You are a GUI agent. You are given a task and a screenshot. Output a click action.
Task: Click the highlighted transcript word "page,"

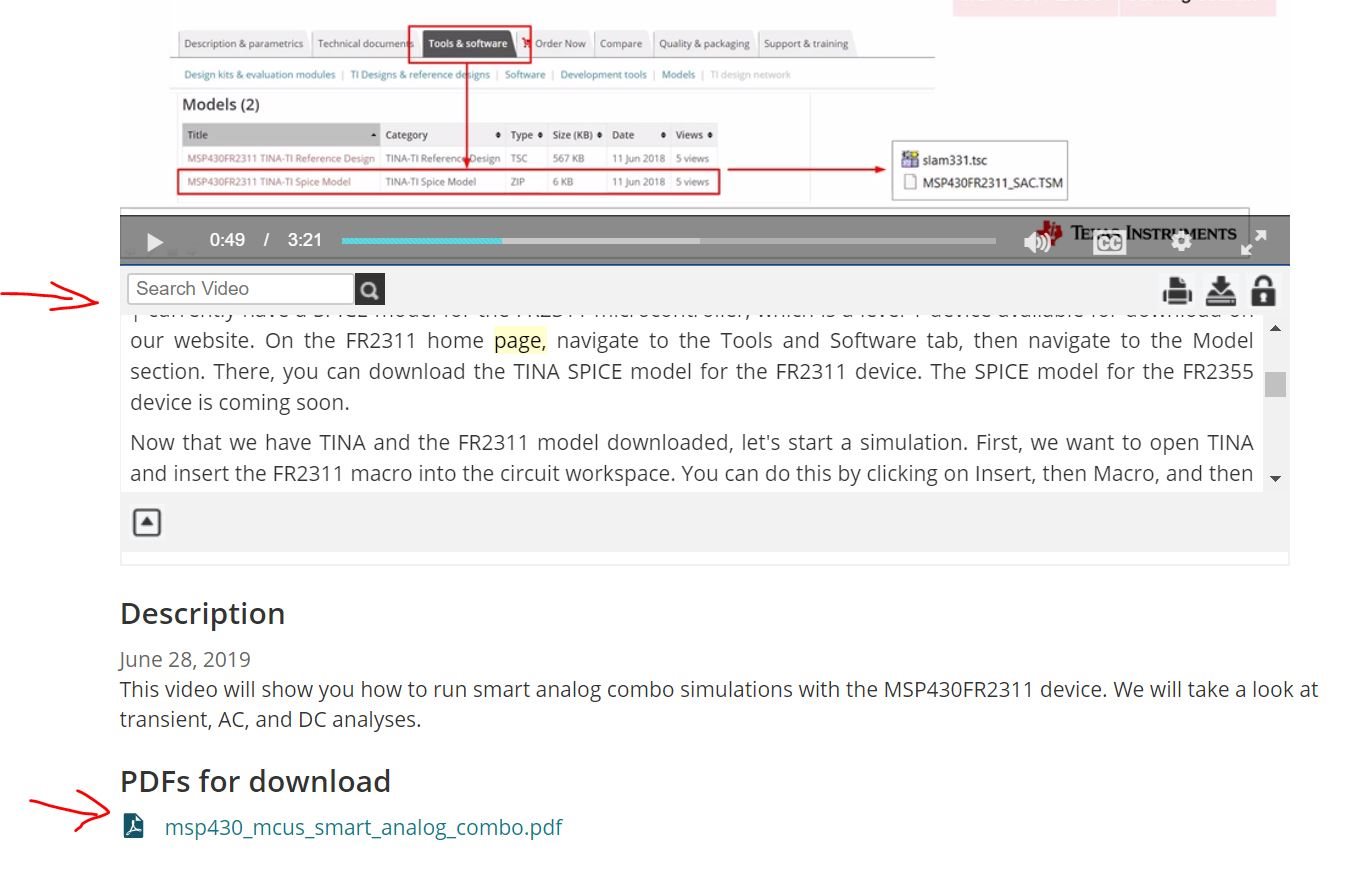point(520,340)
